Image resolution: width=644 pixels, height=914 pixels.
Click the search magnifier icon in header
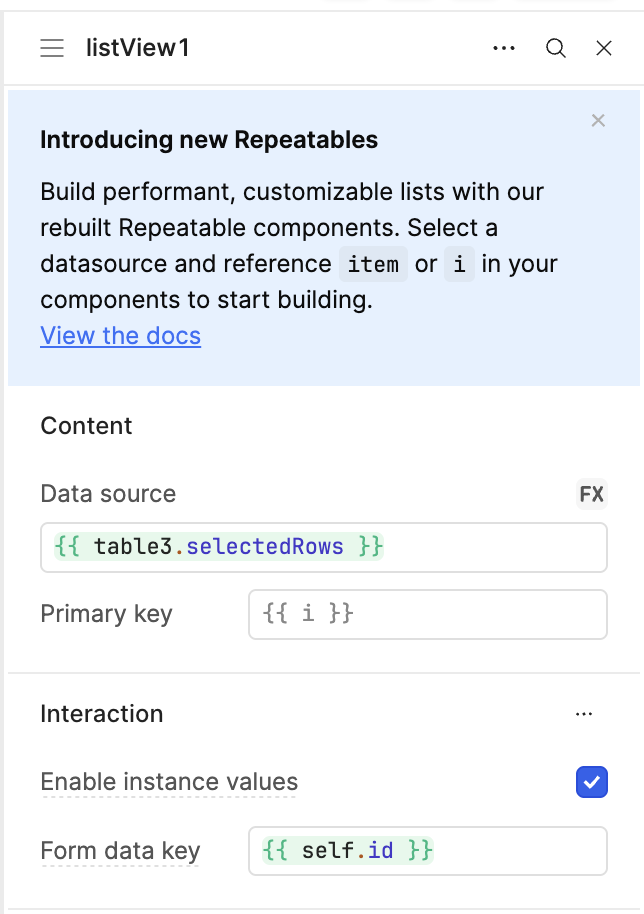pos(555,48)
